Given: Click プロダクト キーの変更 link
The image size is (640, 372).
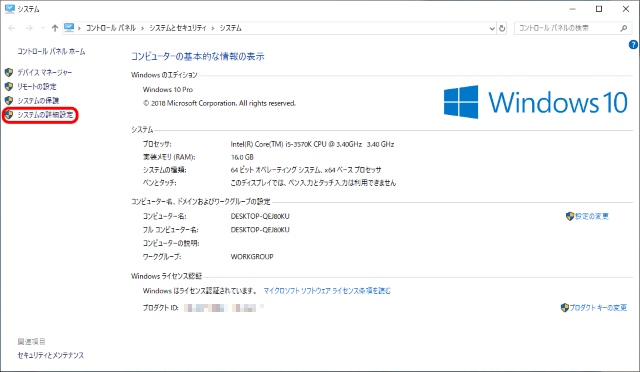Looking at the screenshot, I should pos(598,307).
